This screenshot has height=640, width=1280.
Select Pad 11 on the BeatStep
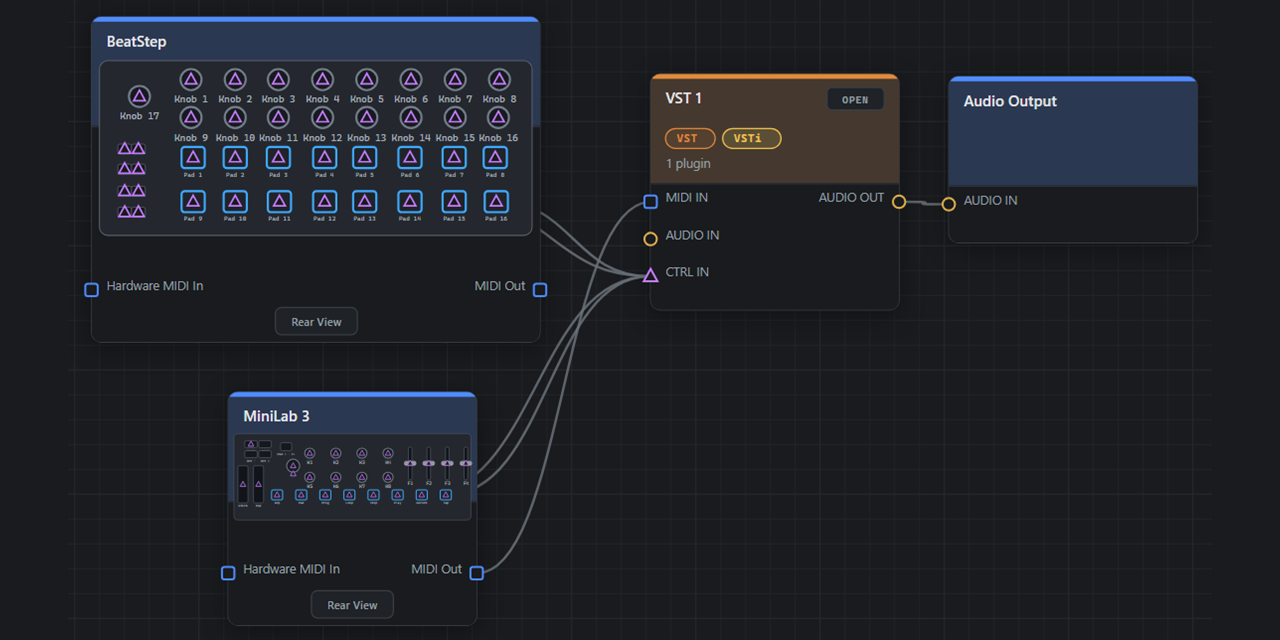tap(279, 202)
